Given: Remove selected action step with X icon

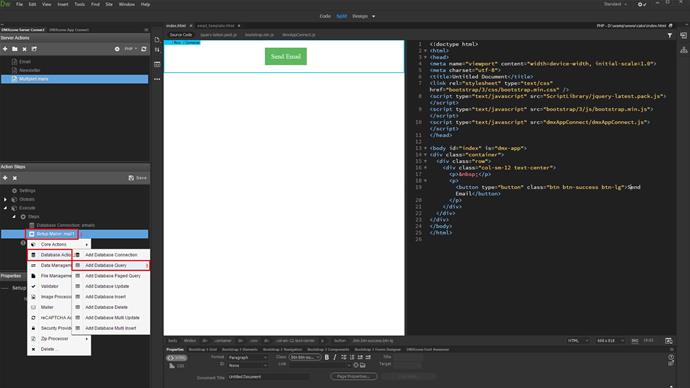Looking at the screenshot, I should 15,178.
